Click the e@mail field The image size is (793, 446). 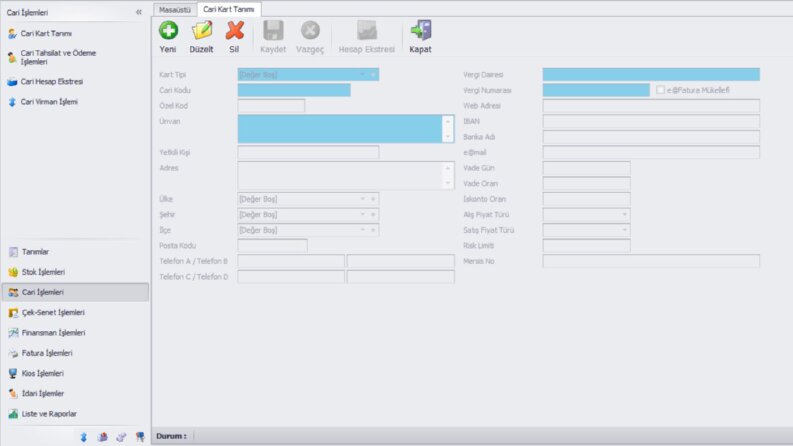pos(651,153)
